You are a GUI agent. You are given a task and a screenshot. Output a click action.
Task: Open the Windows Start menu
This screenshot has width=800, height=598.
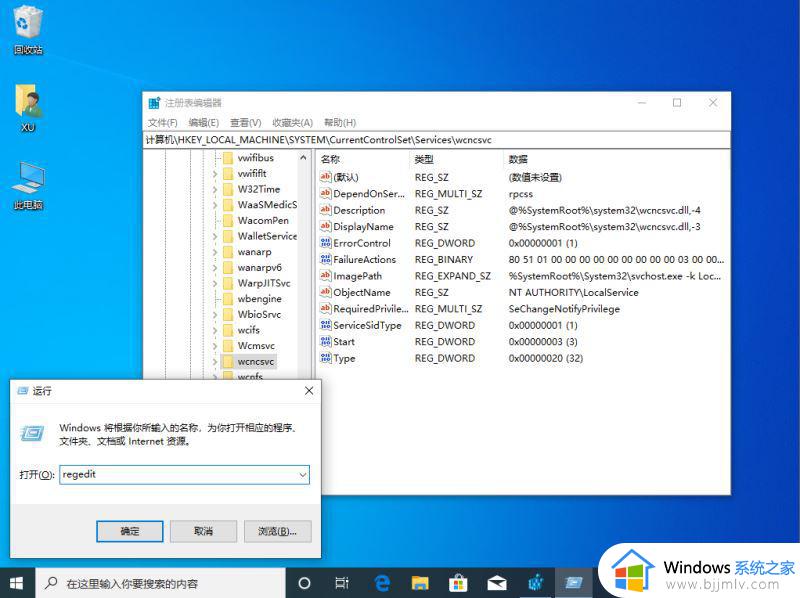pos(17,583)
